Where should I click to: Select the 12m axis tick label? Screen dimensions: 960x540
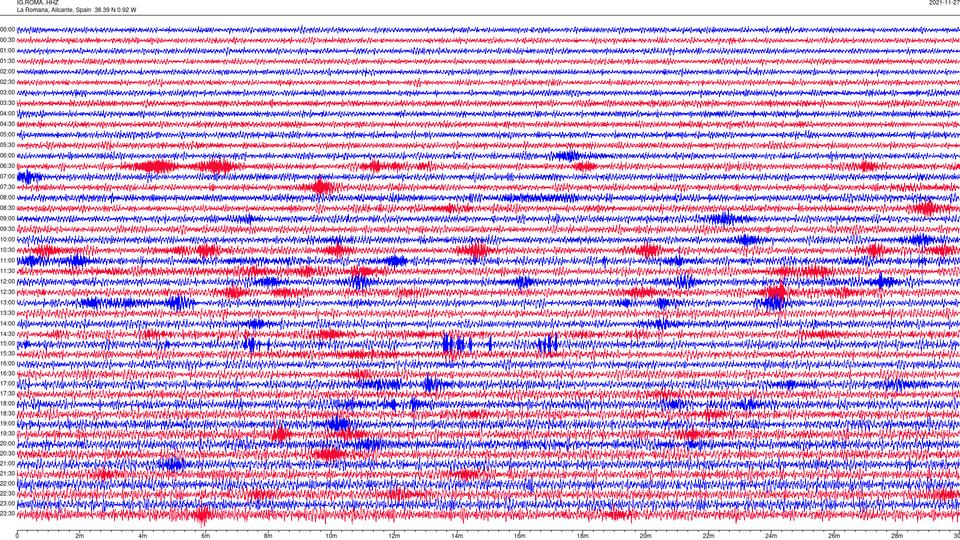tap(394, 536)
